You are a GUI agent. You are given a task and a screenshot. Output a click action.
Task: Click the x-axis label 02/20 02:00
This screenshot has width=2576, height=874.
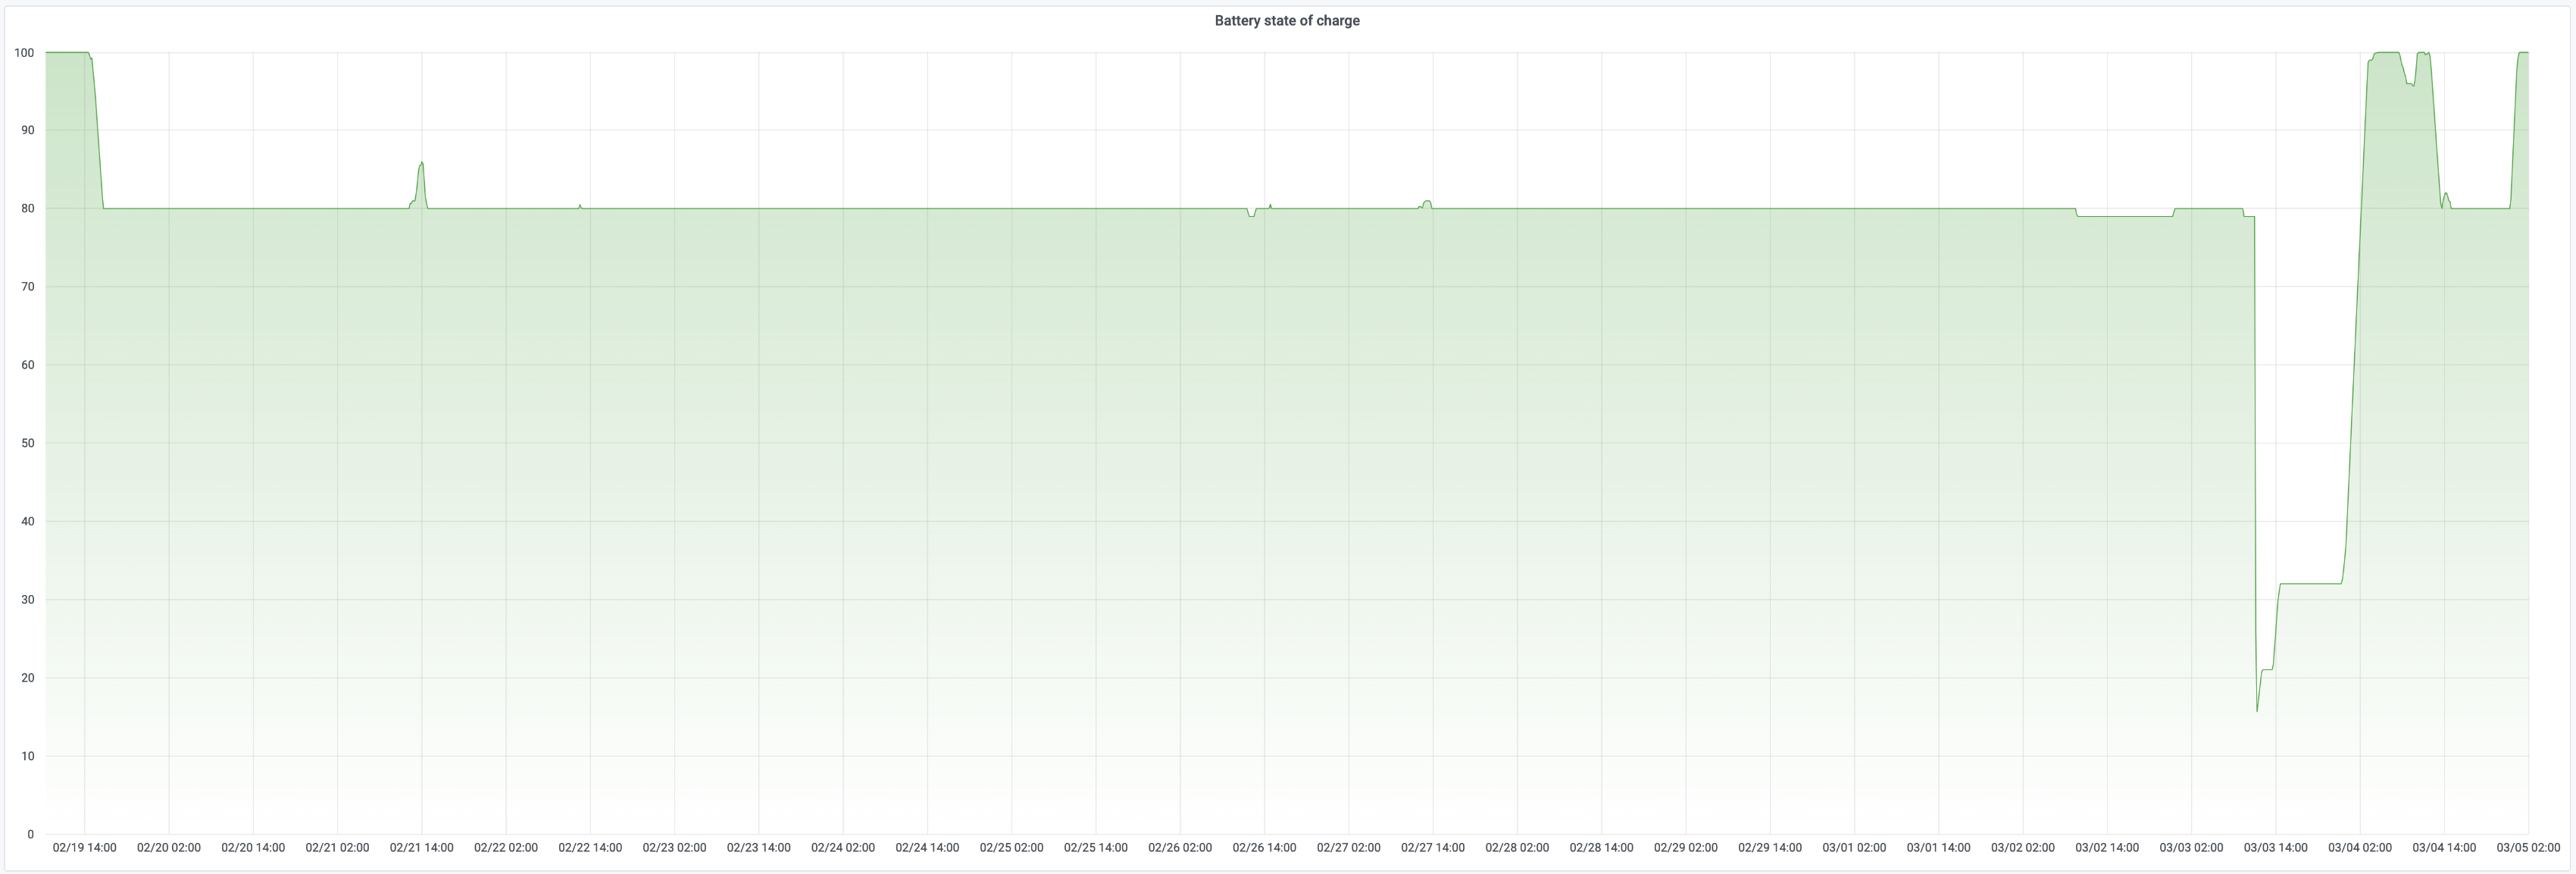[169, 848]
